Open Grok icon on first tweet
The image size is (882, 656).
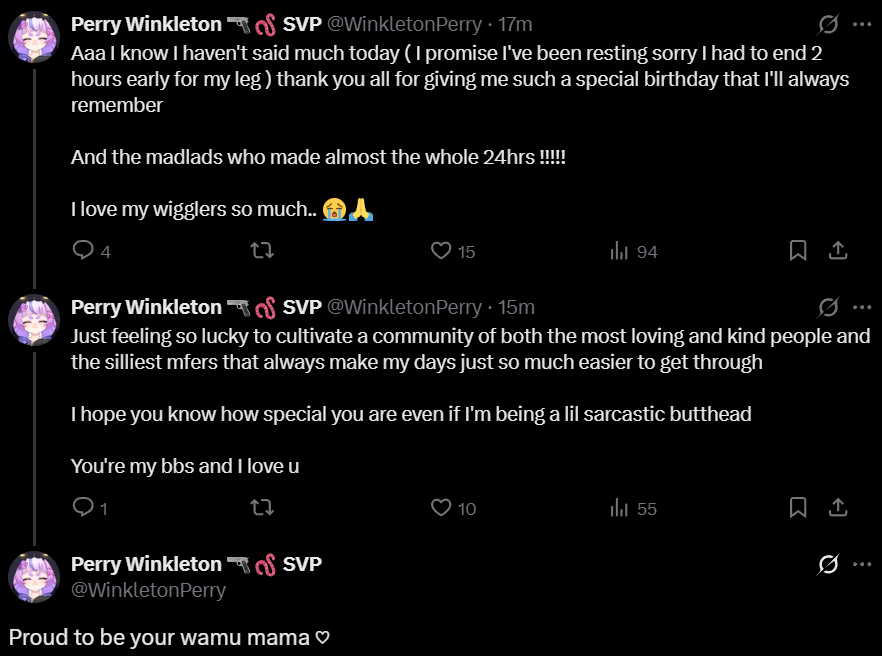828,24
